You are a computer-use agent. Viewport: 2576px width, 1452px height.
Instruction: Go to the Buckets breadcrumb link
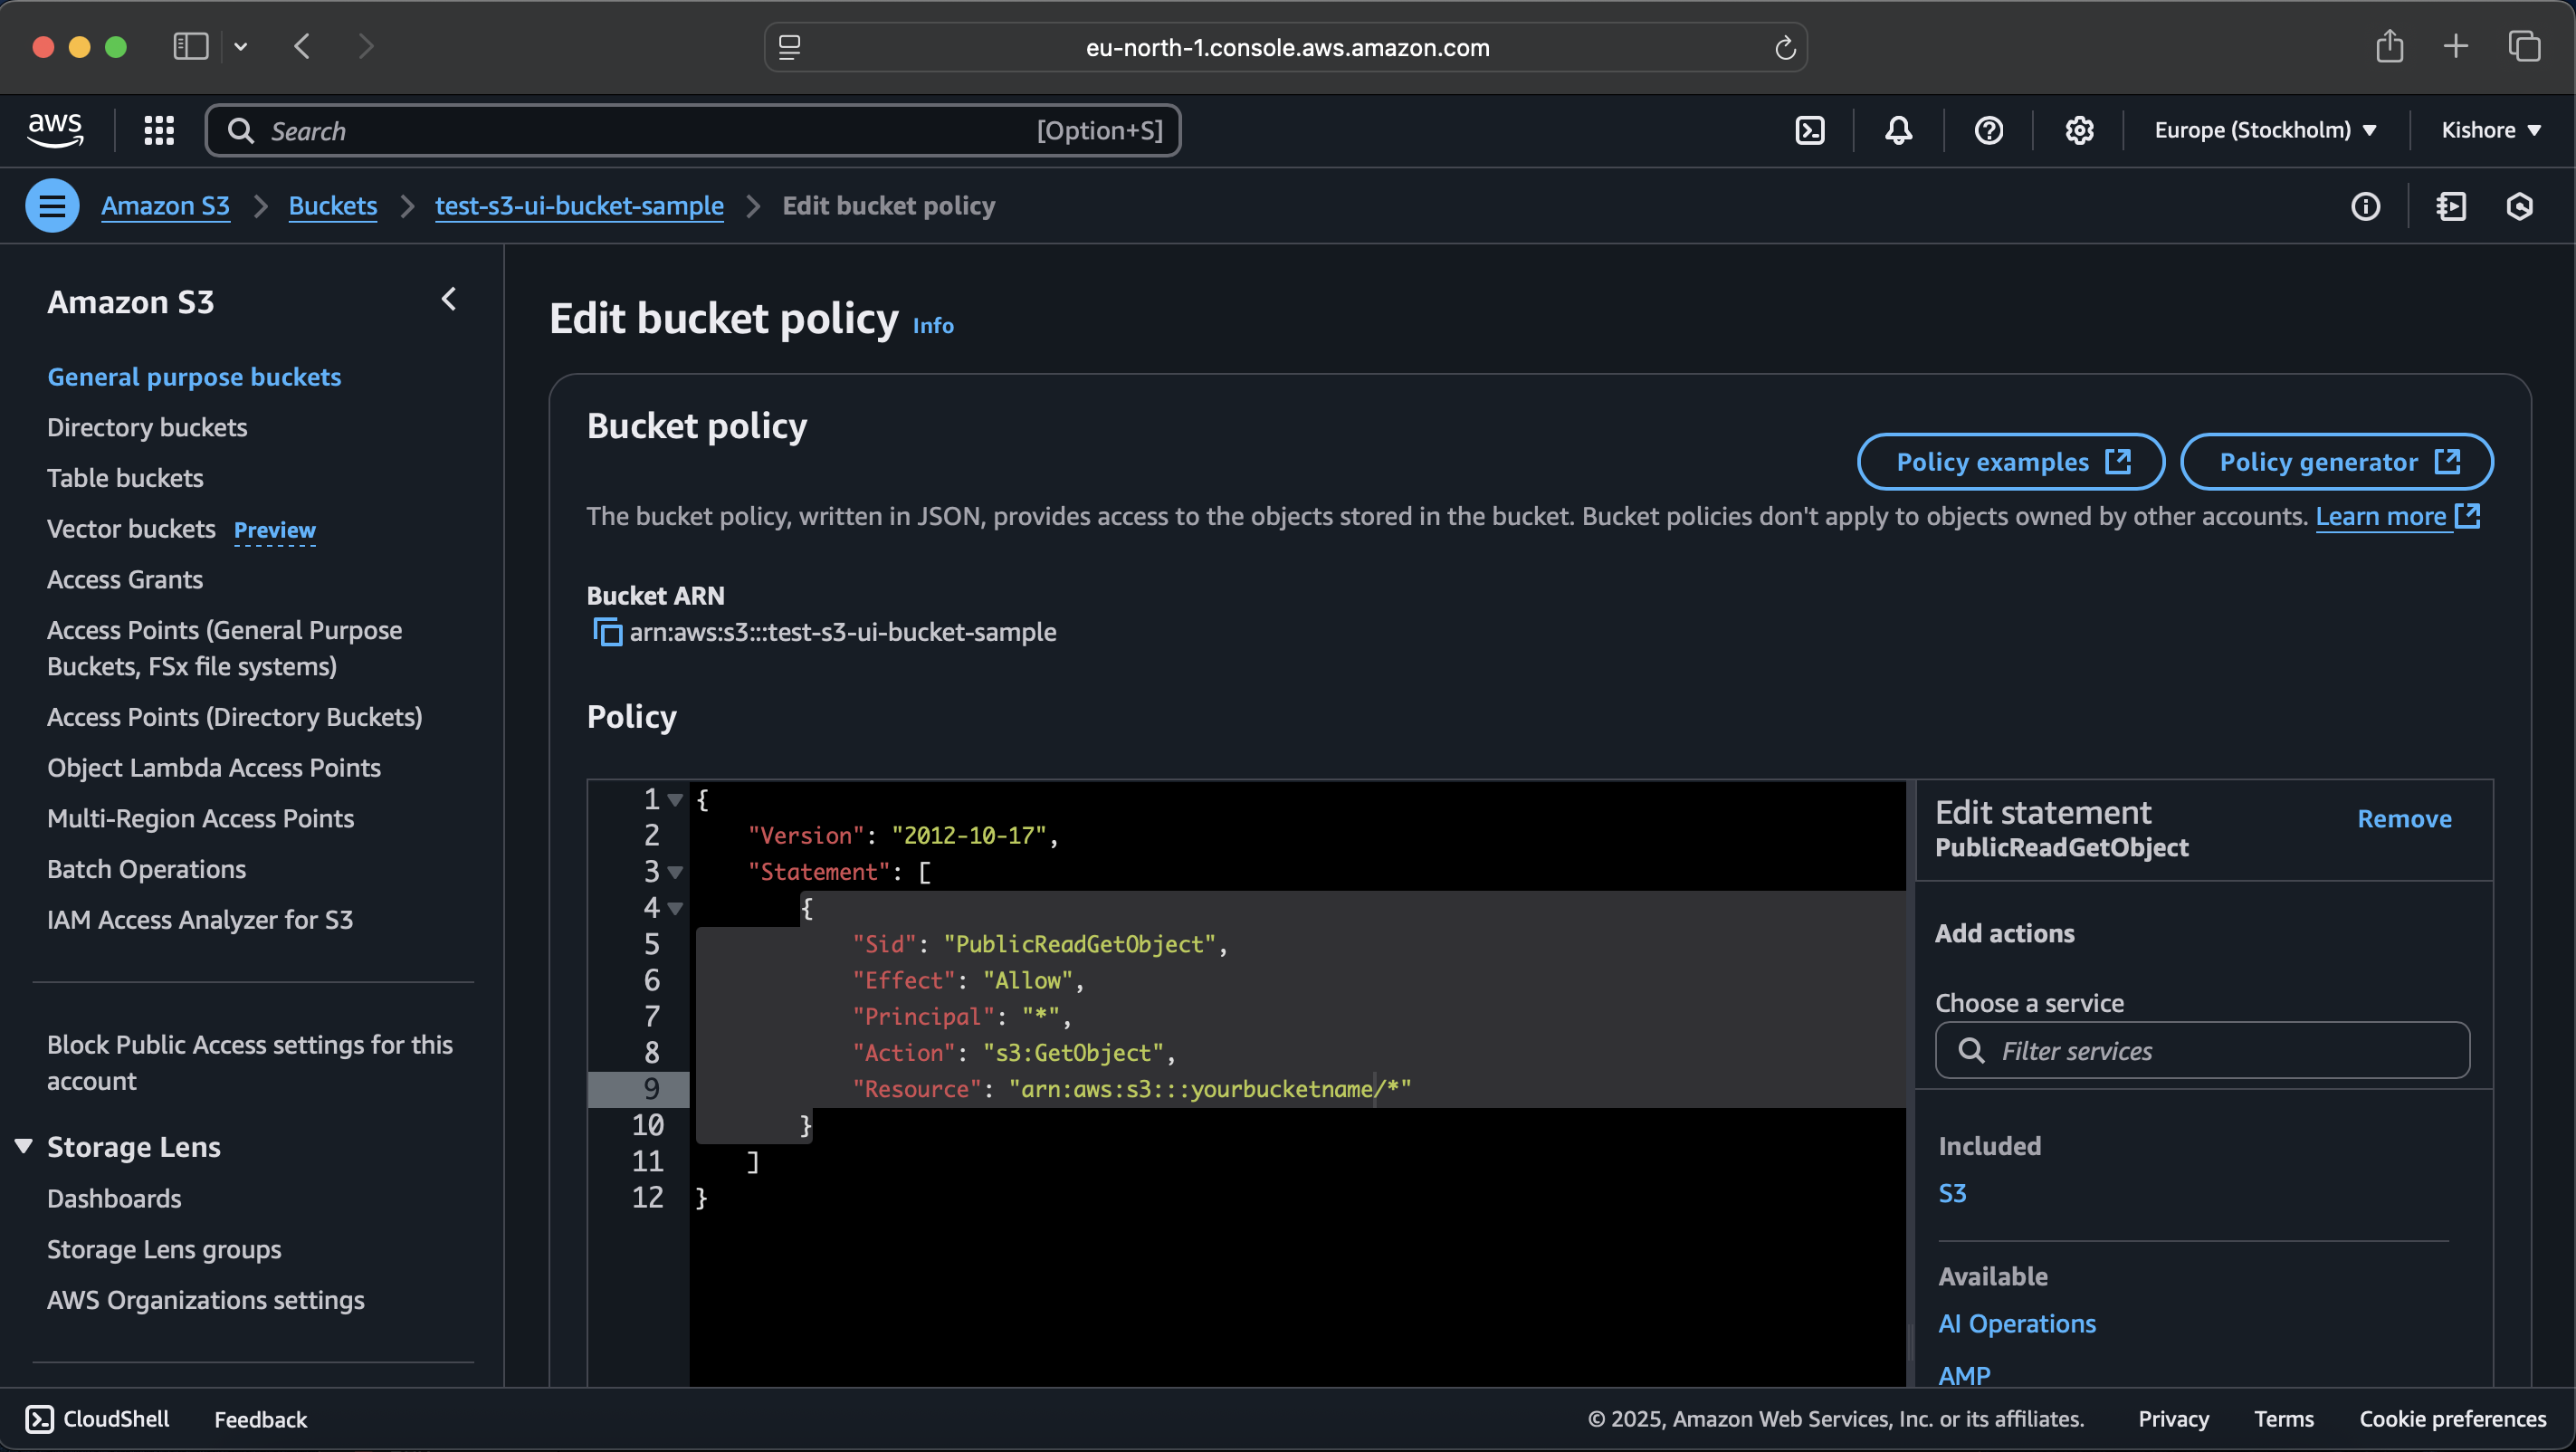[333, 206]
